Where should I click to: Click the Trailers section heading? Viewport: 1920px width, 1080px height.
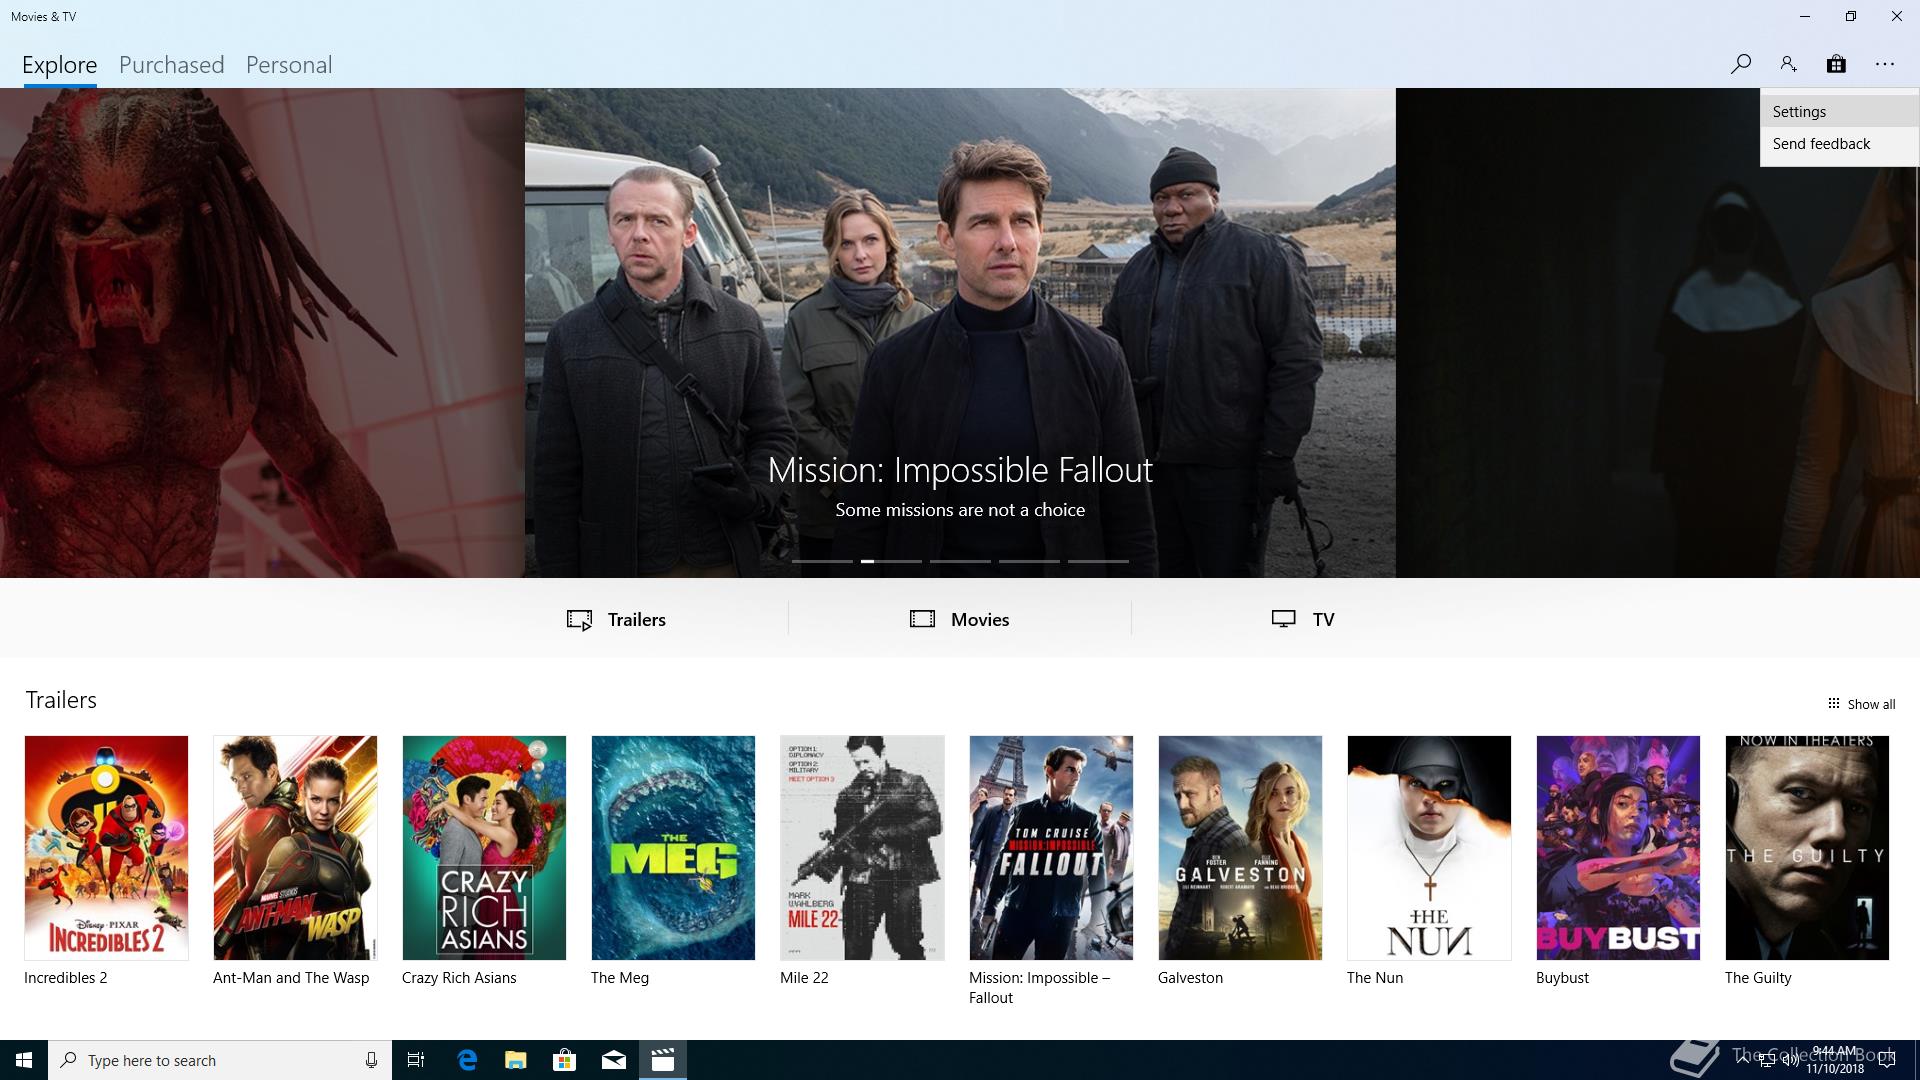(x=61, y=700)
